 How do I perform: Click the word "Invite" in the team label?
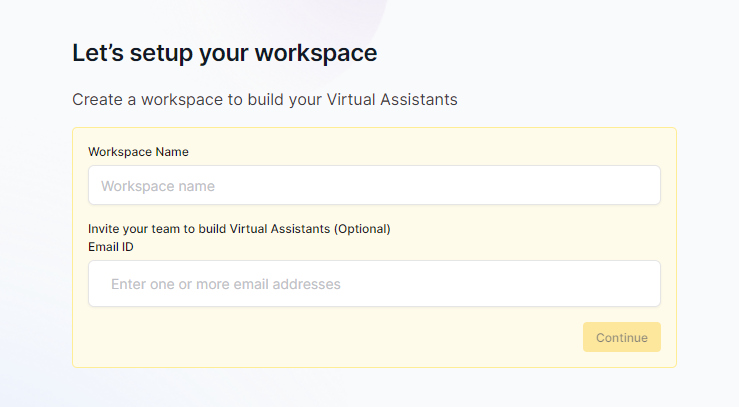point(105,228)
